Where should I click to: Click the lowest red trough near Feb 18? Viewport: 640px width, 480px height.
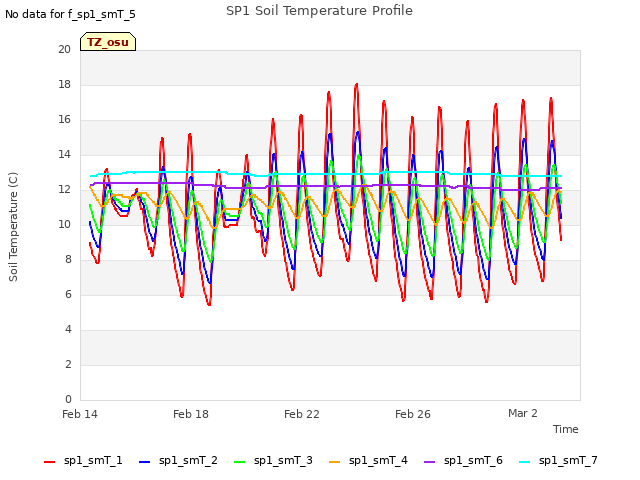pyautogui.click(x=209, y=304)
